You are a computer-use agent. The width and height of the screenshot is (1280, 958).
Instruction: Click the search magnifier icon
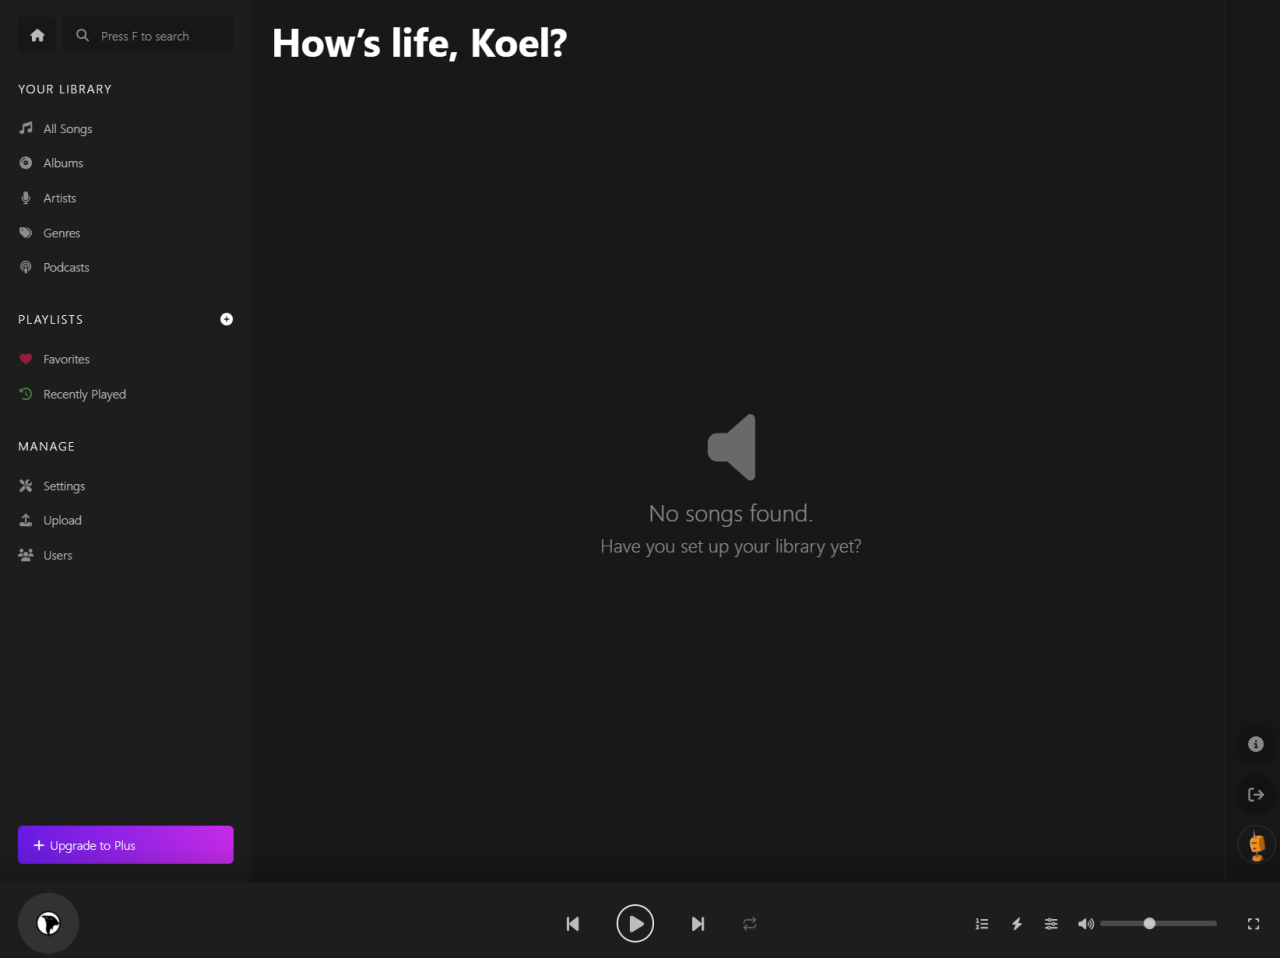(83, 35)
